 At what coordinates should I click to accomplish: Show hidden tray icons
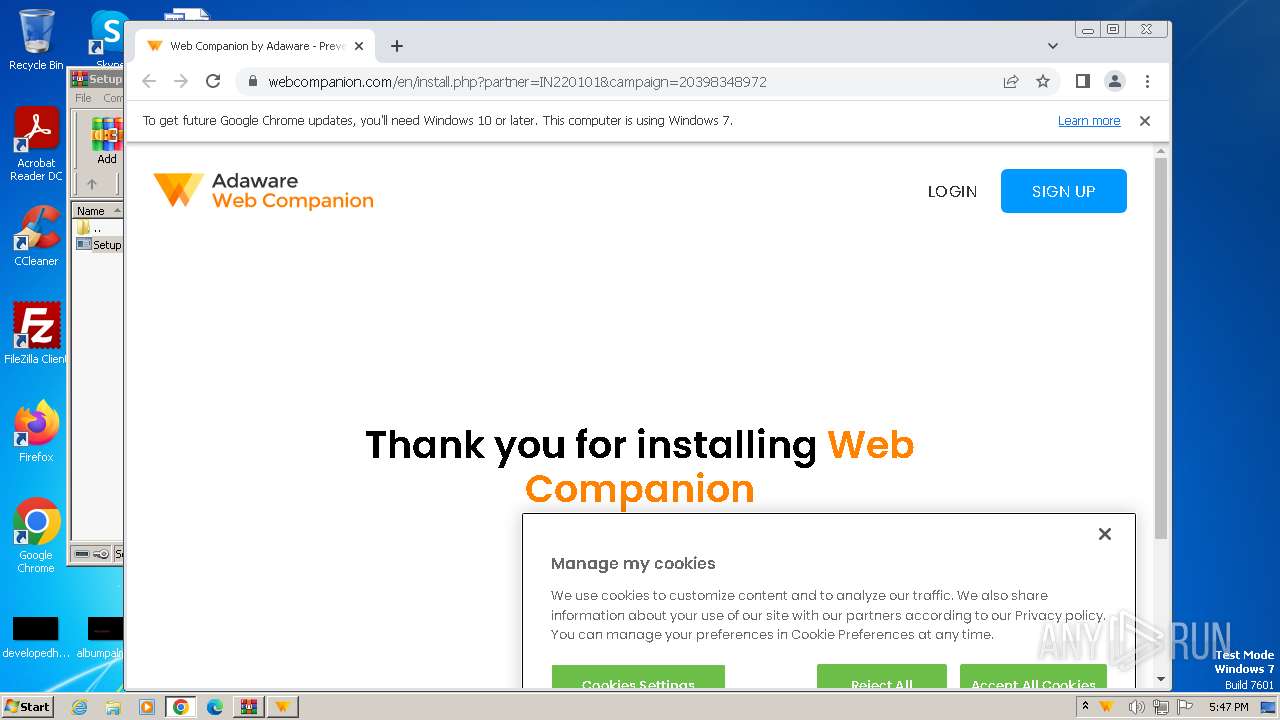[x=1085, y=706]
